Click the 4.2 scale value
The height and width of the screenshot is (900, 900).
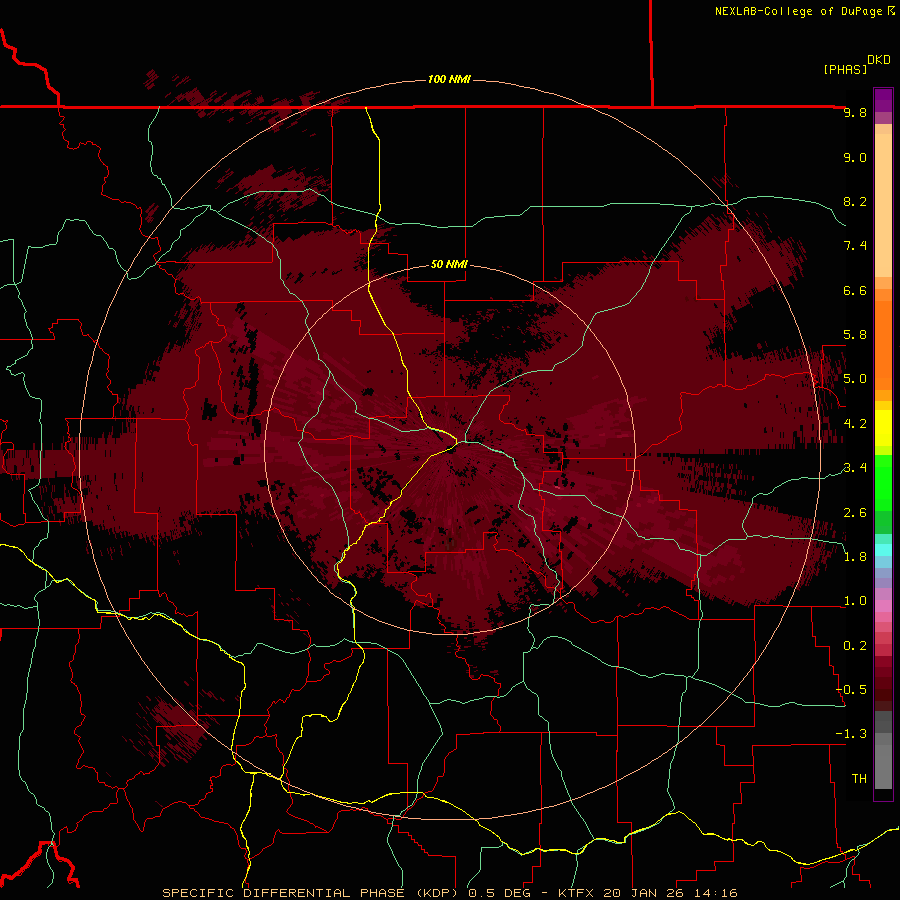[x=855, y=424]
